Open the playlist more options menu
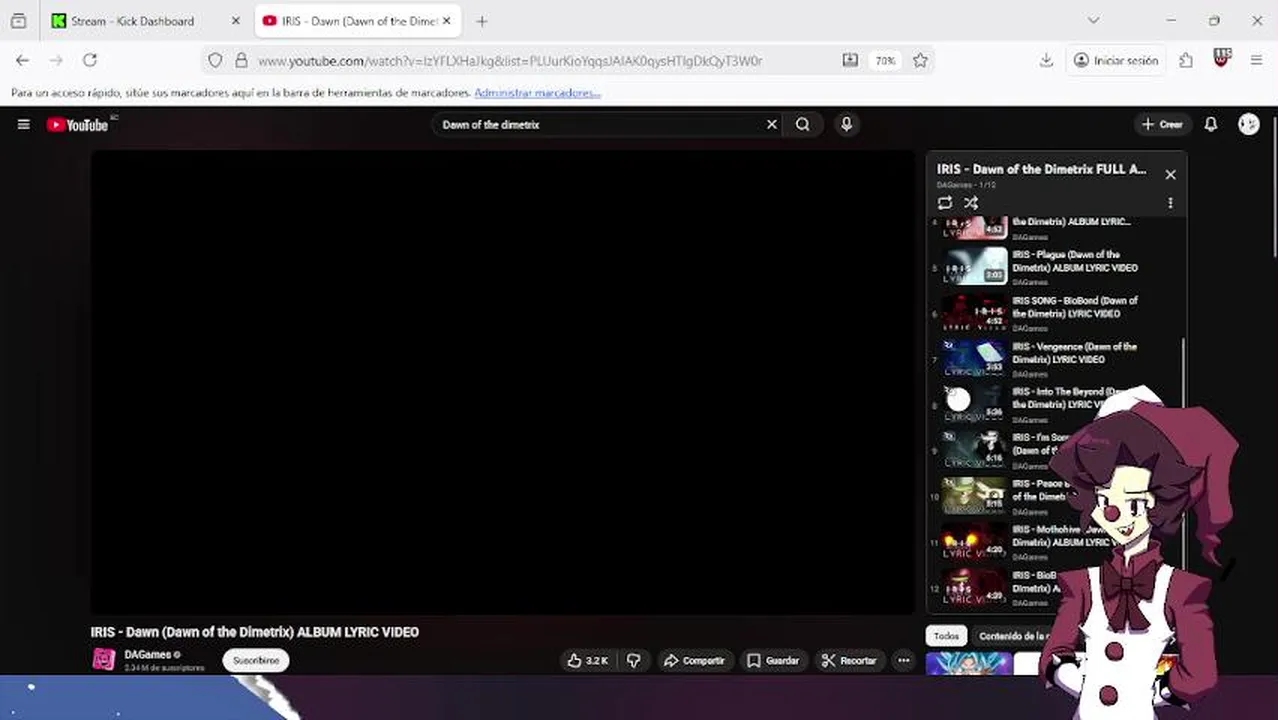The width and height of the screenshot is (1278, 720). pyautogui.click(x=1170, y=203)
